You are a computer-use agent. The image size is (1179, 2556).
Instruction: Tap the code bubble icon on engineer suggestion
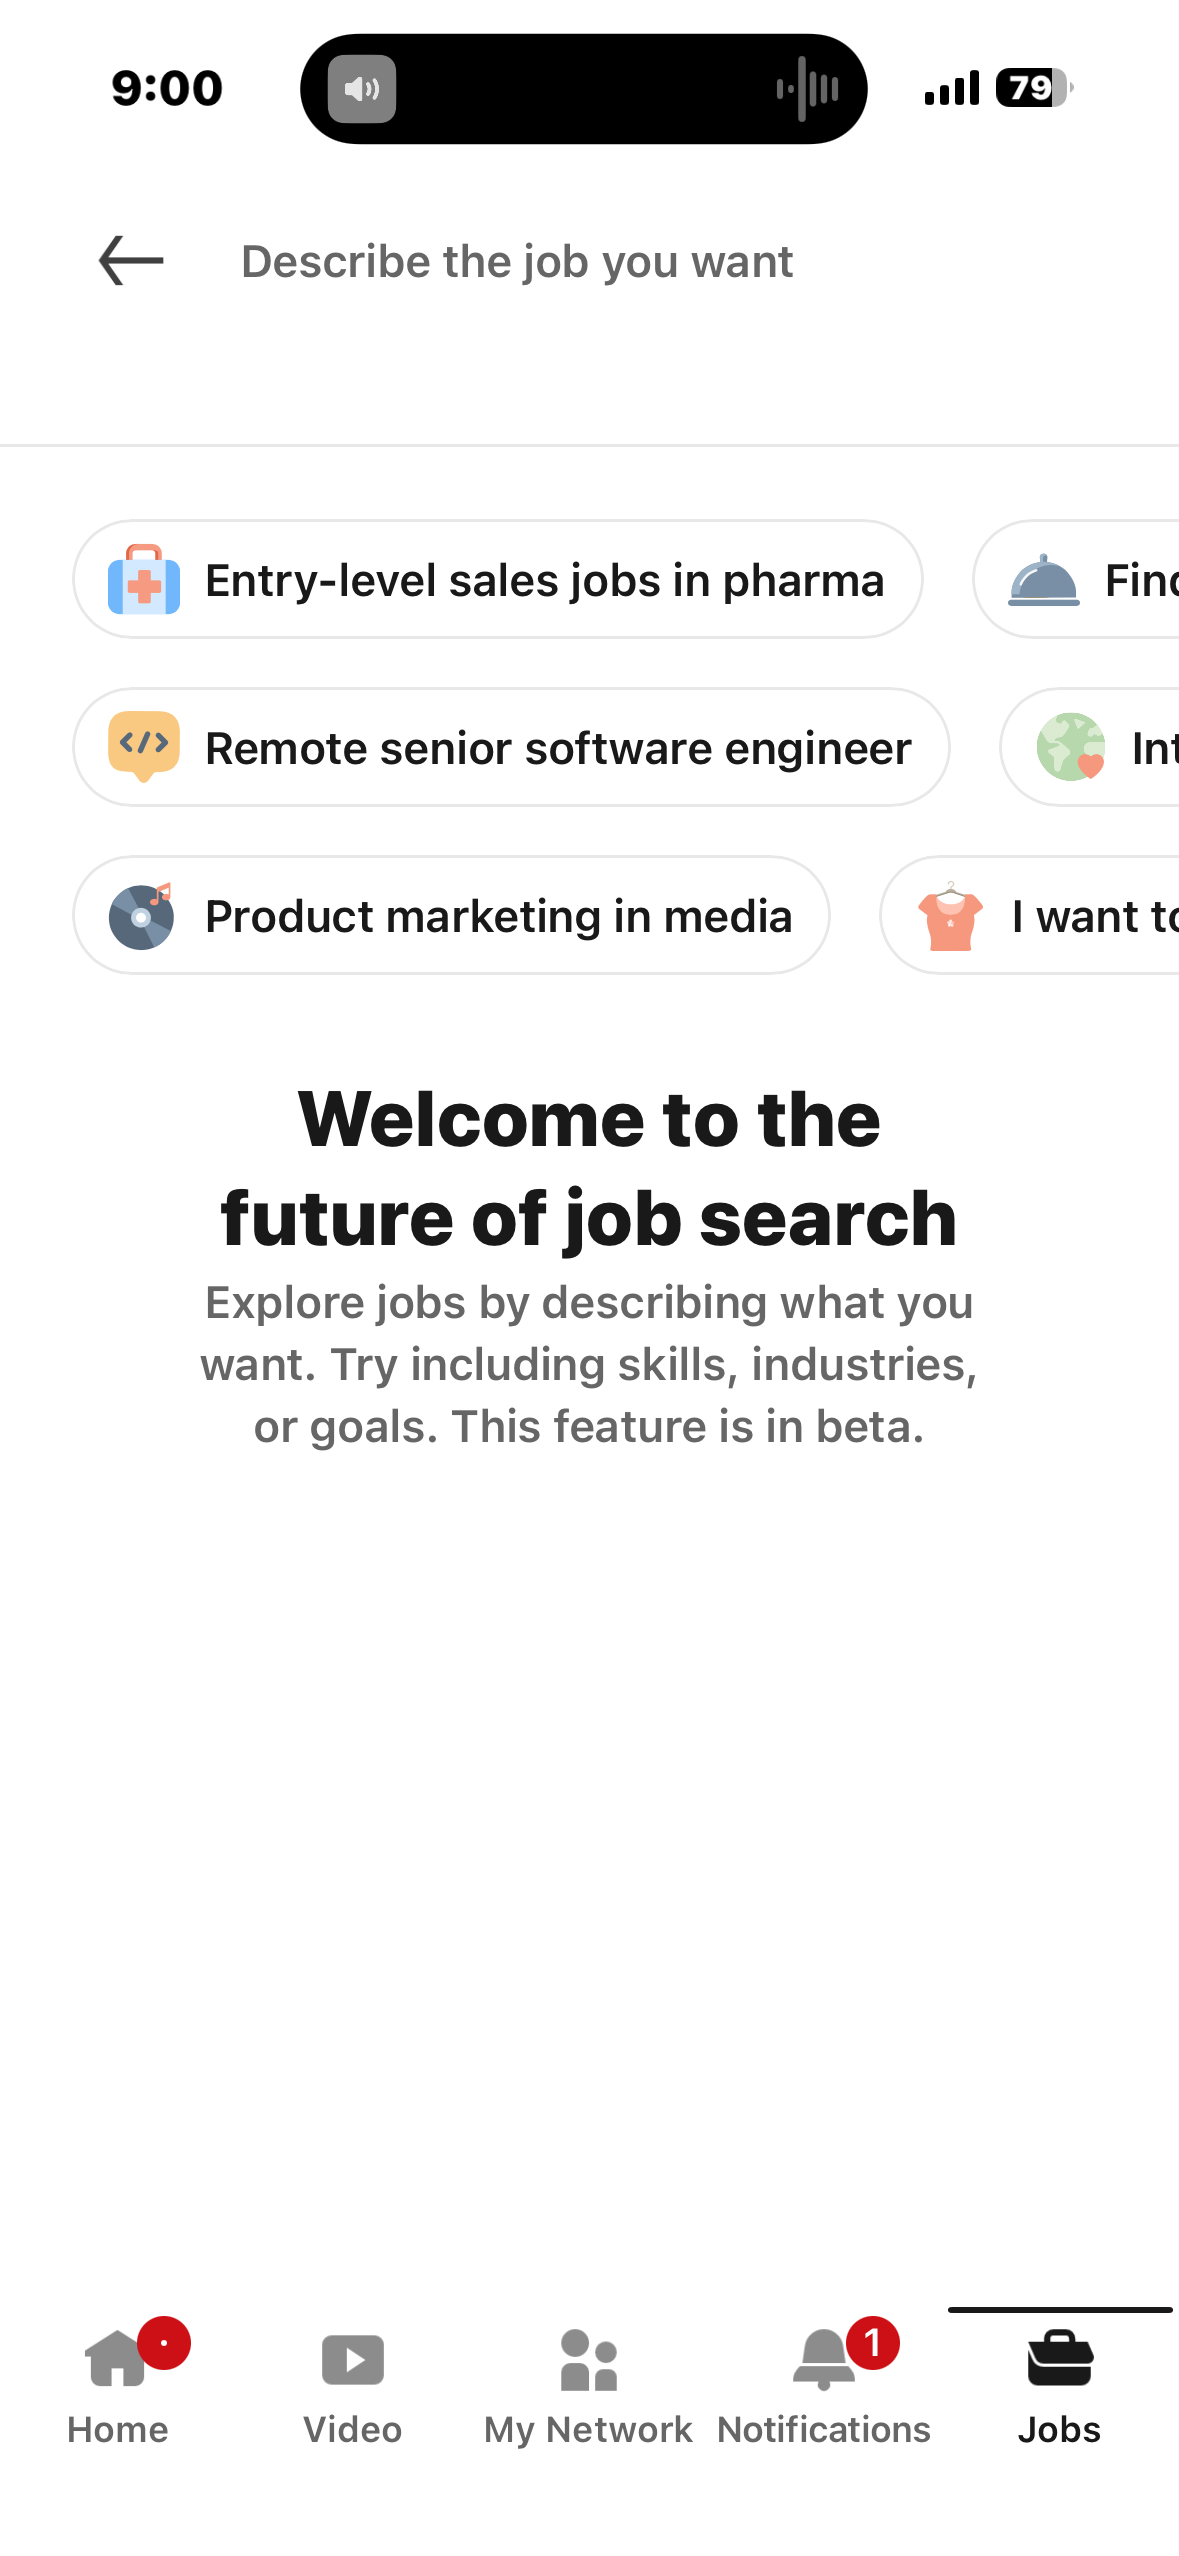144,746
